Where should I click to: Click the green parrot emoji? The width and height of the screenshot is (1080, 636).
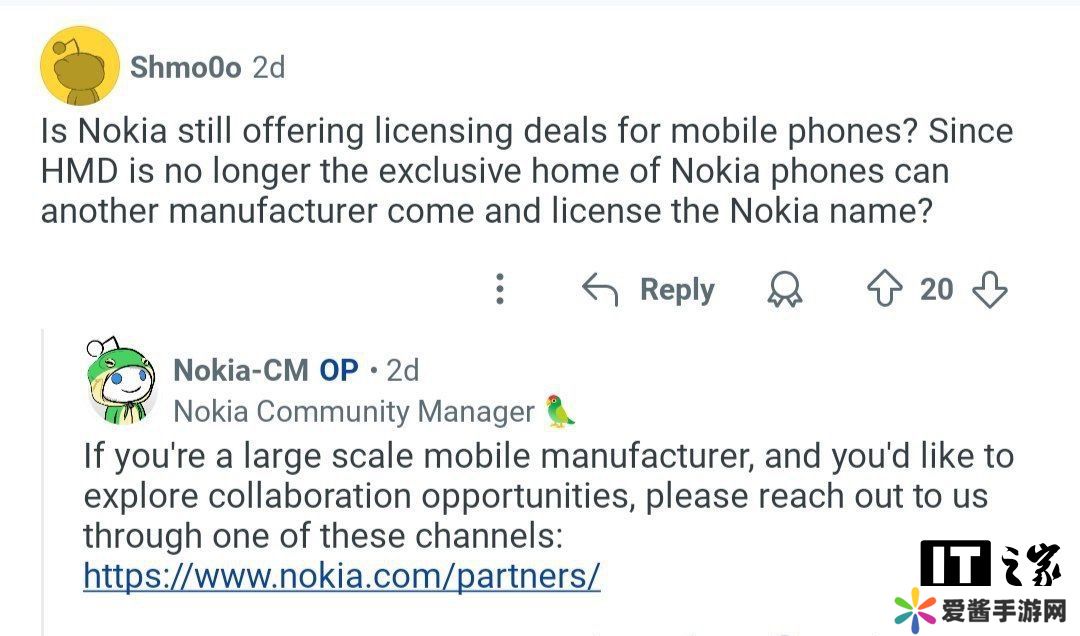coord(561,411)
